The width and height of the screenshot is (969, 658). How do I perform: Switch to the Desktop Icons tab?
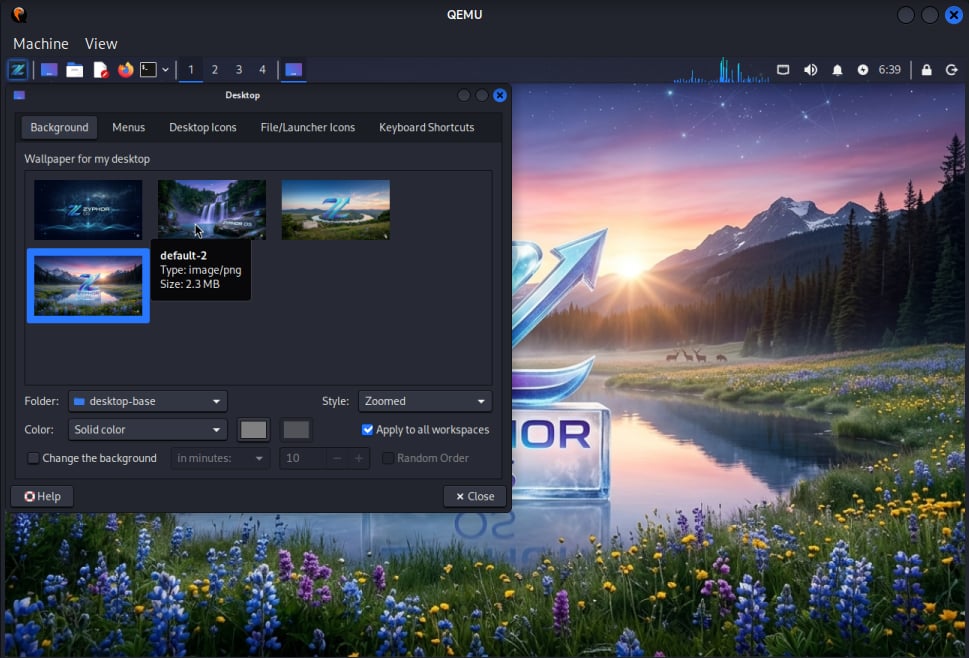click(202, 127)
